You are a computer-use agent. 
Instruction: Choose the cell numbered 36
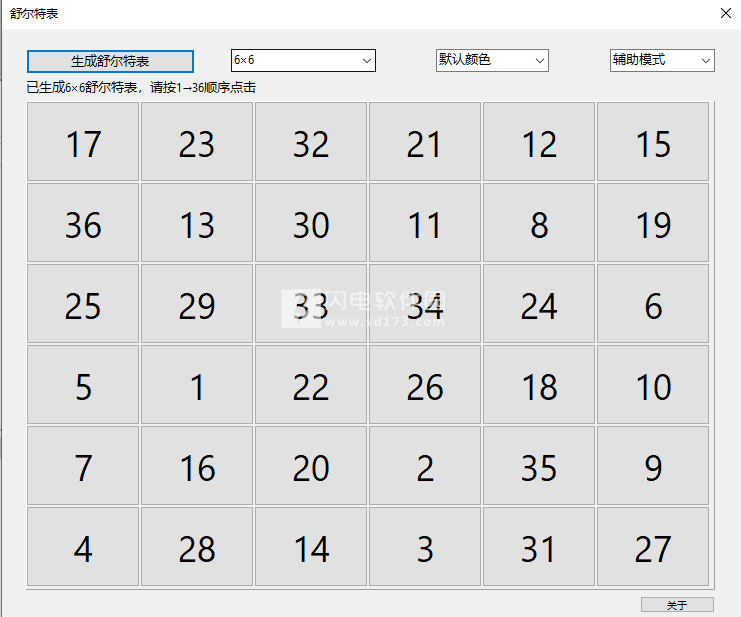pyautogui.click(x=83, y=224)
